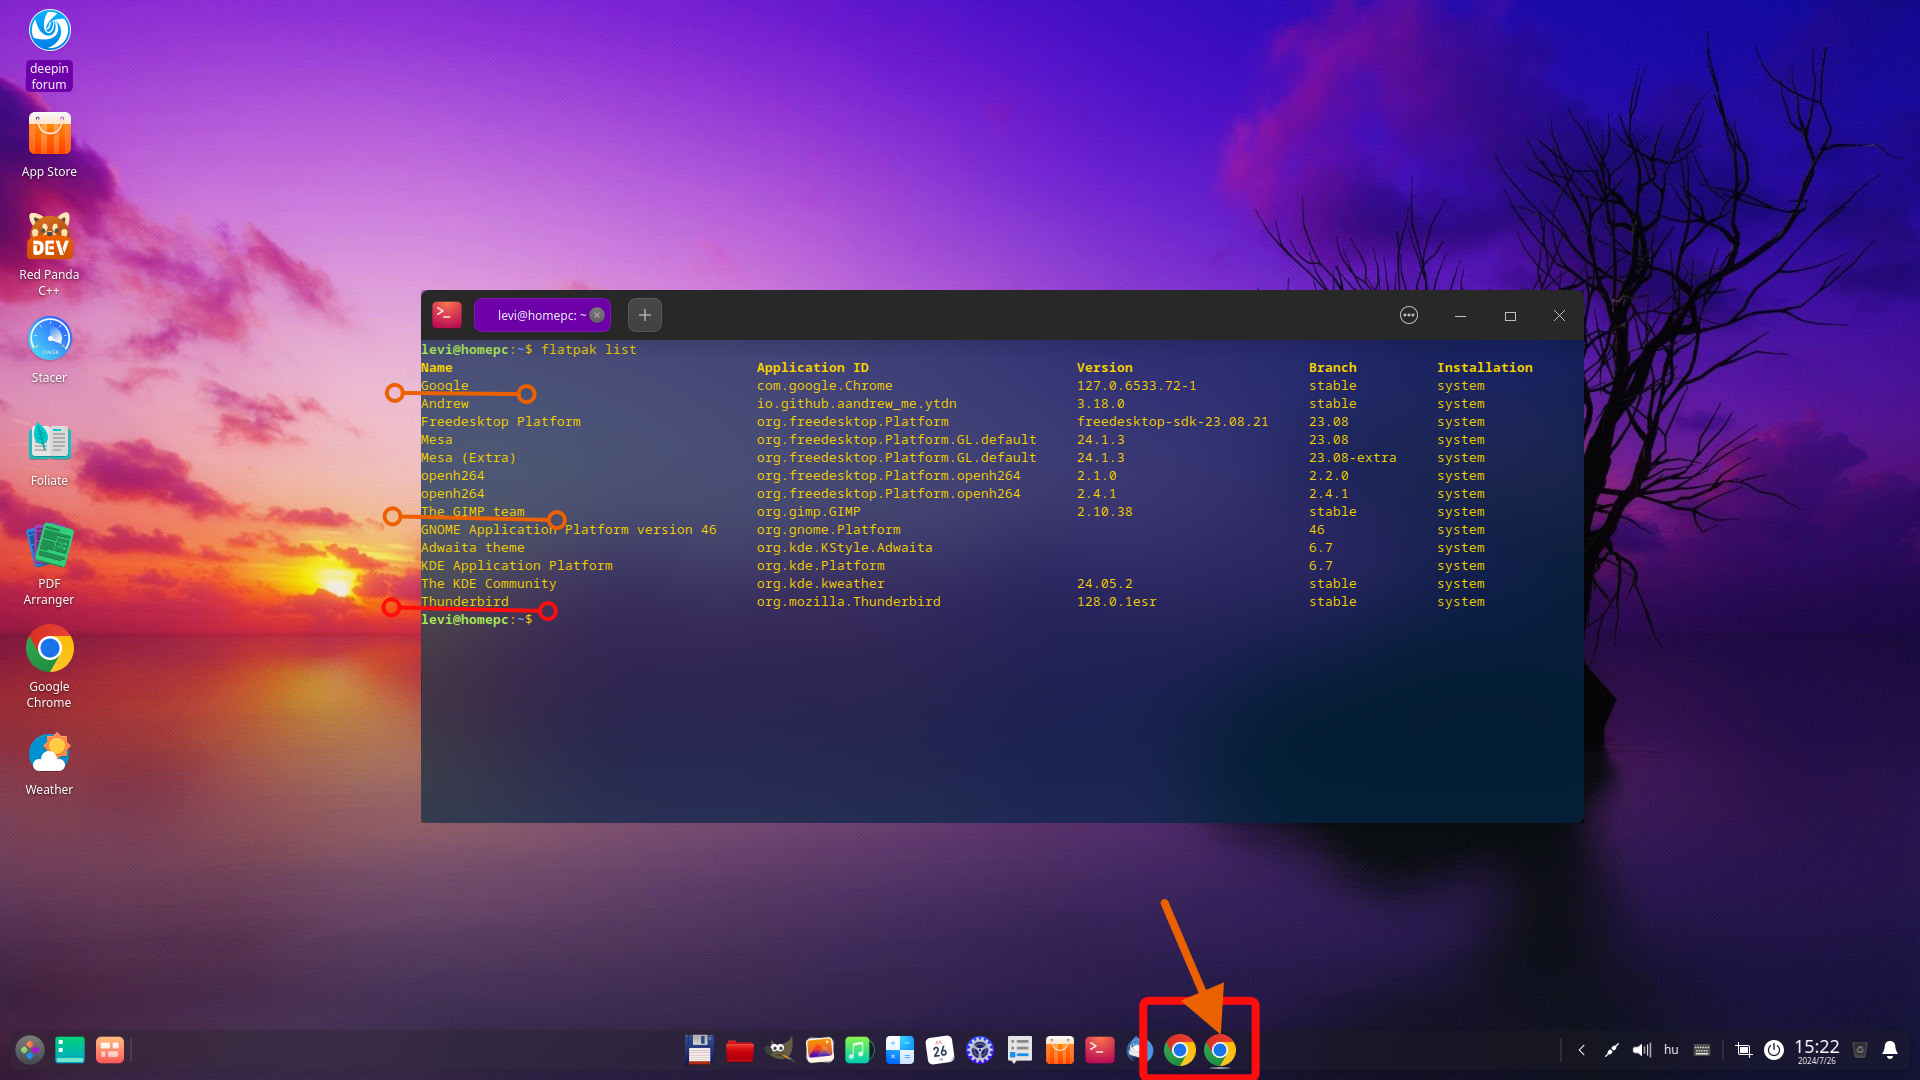1920x1080 pixels.
Task: Open the terminal's three-dot menu
Action: tap(1409, 315)
